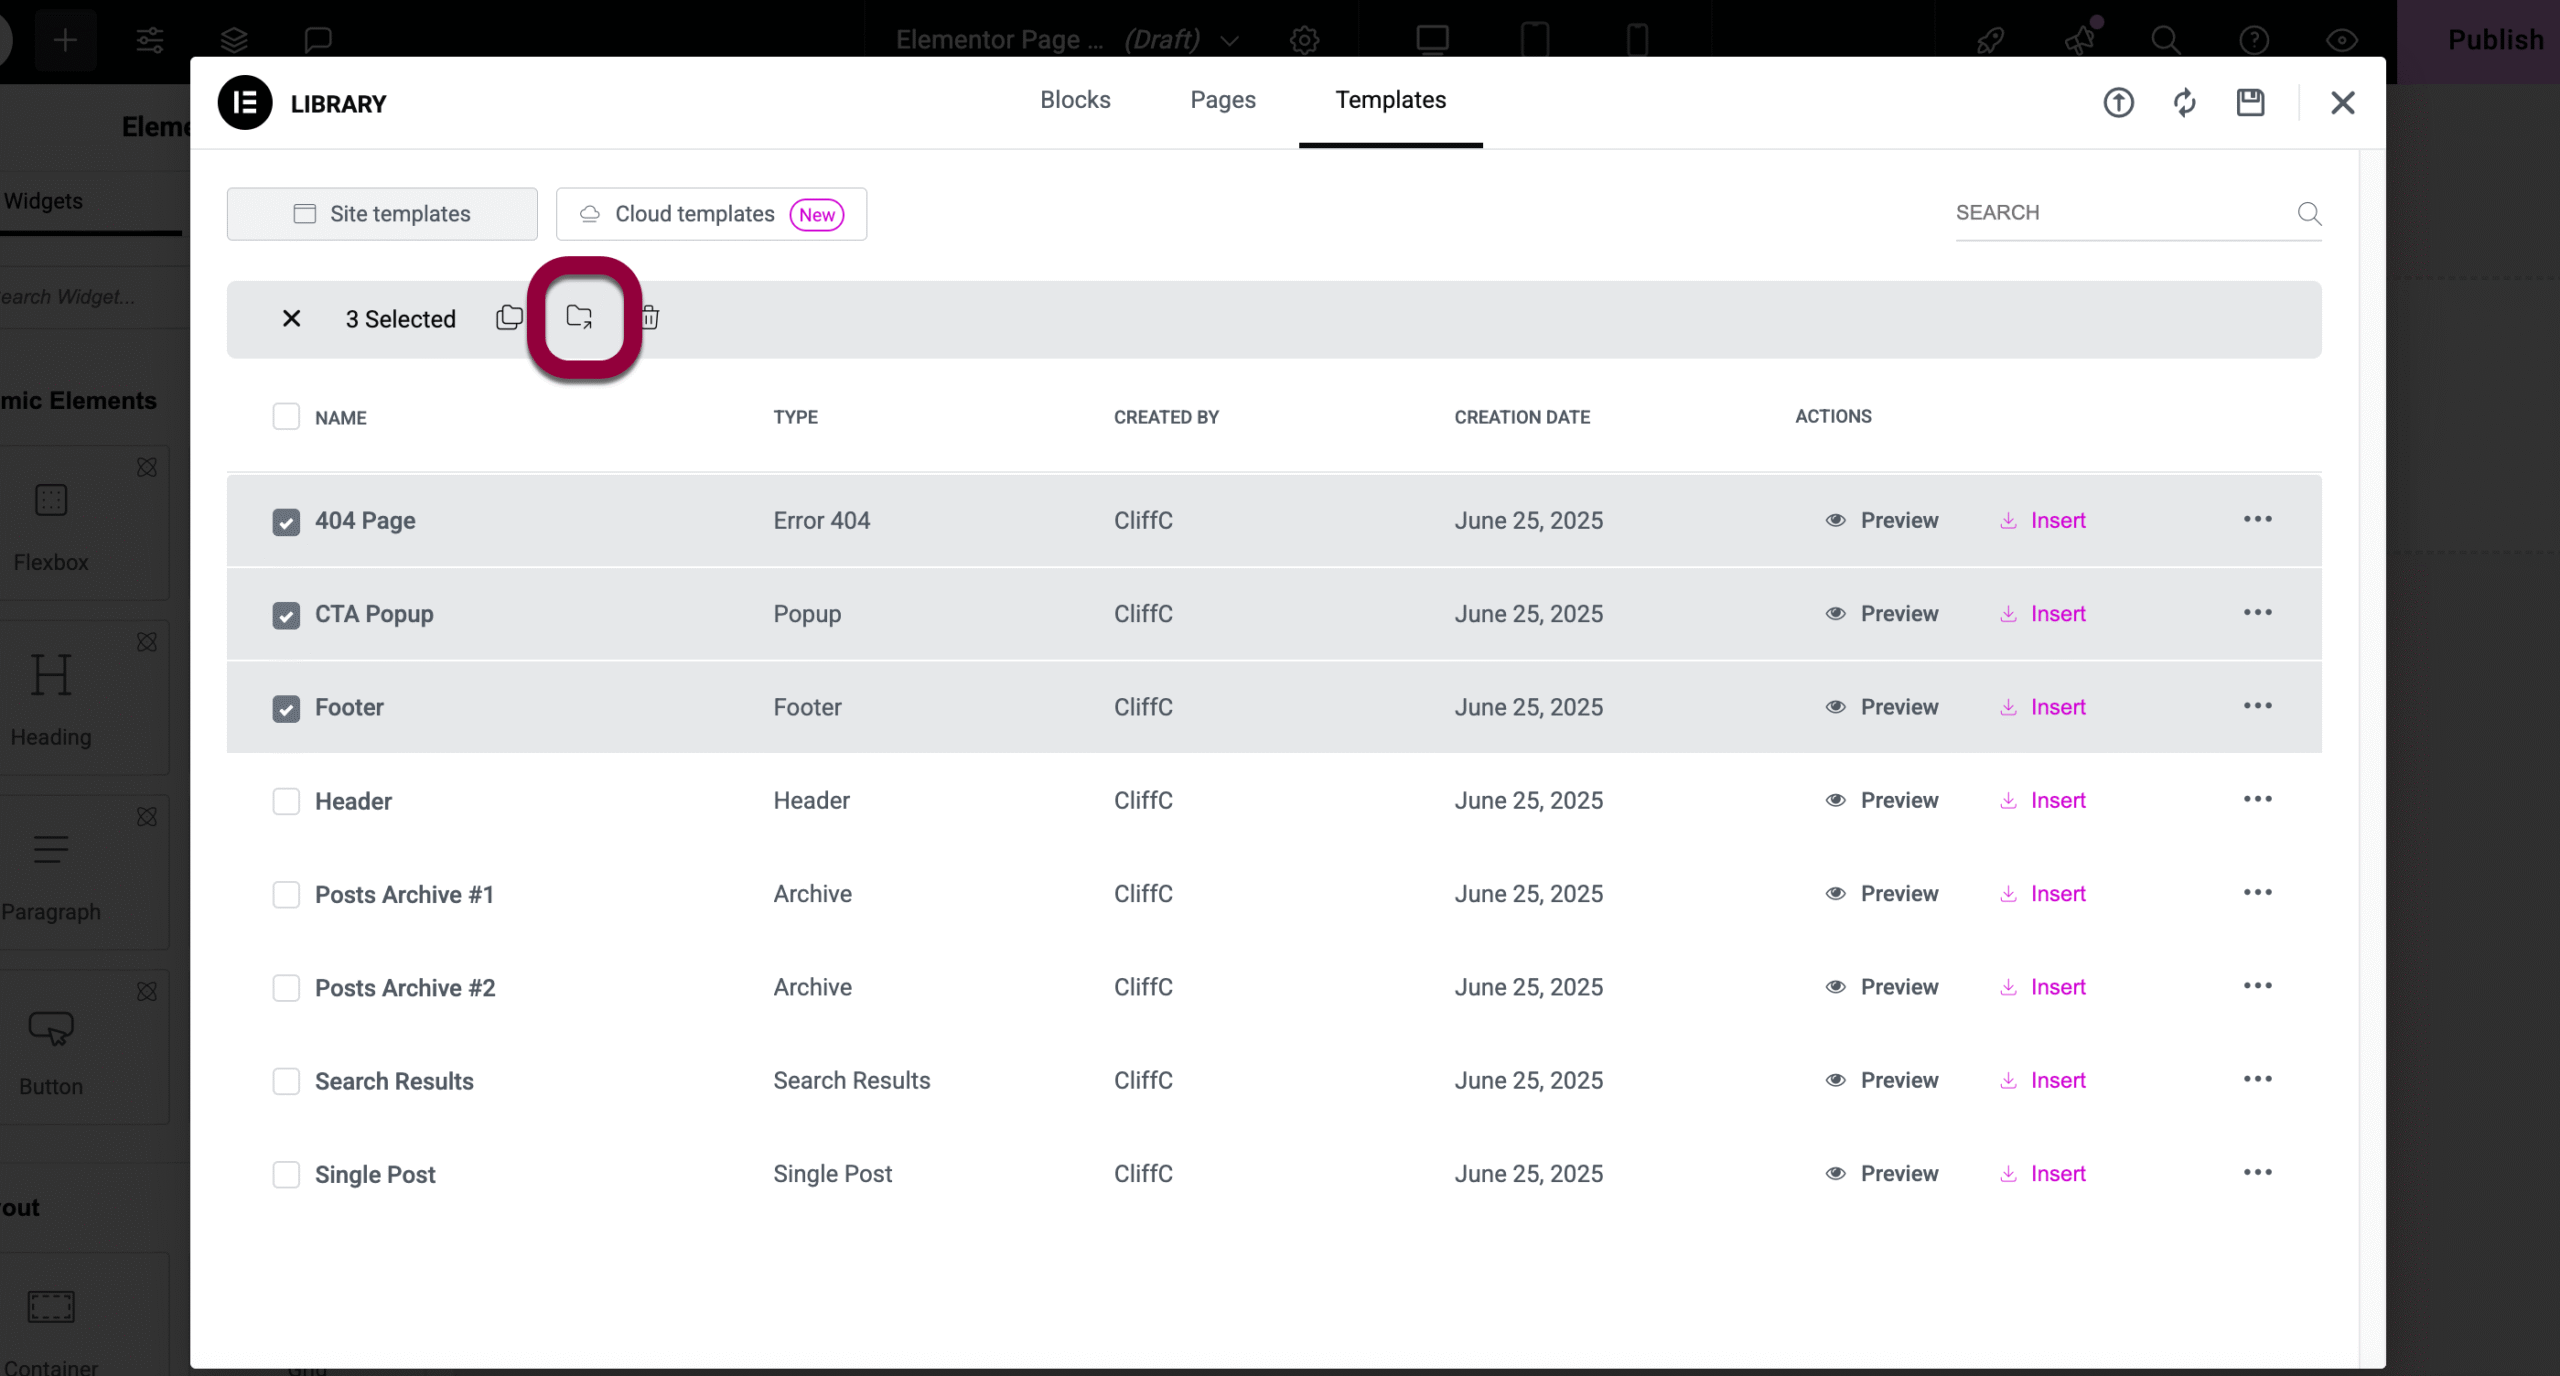Click the save template floppy disk icon
Screen dimensions: 2560x1376
[x=2250, y=103]
